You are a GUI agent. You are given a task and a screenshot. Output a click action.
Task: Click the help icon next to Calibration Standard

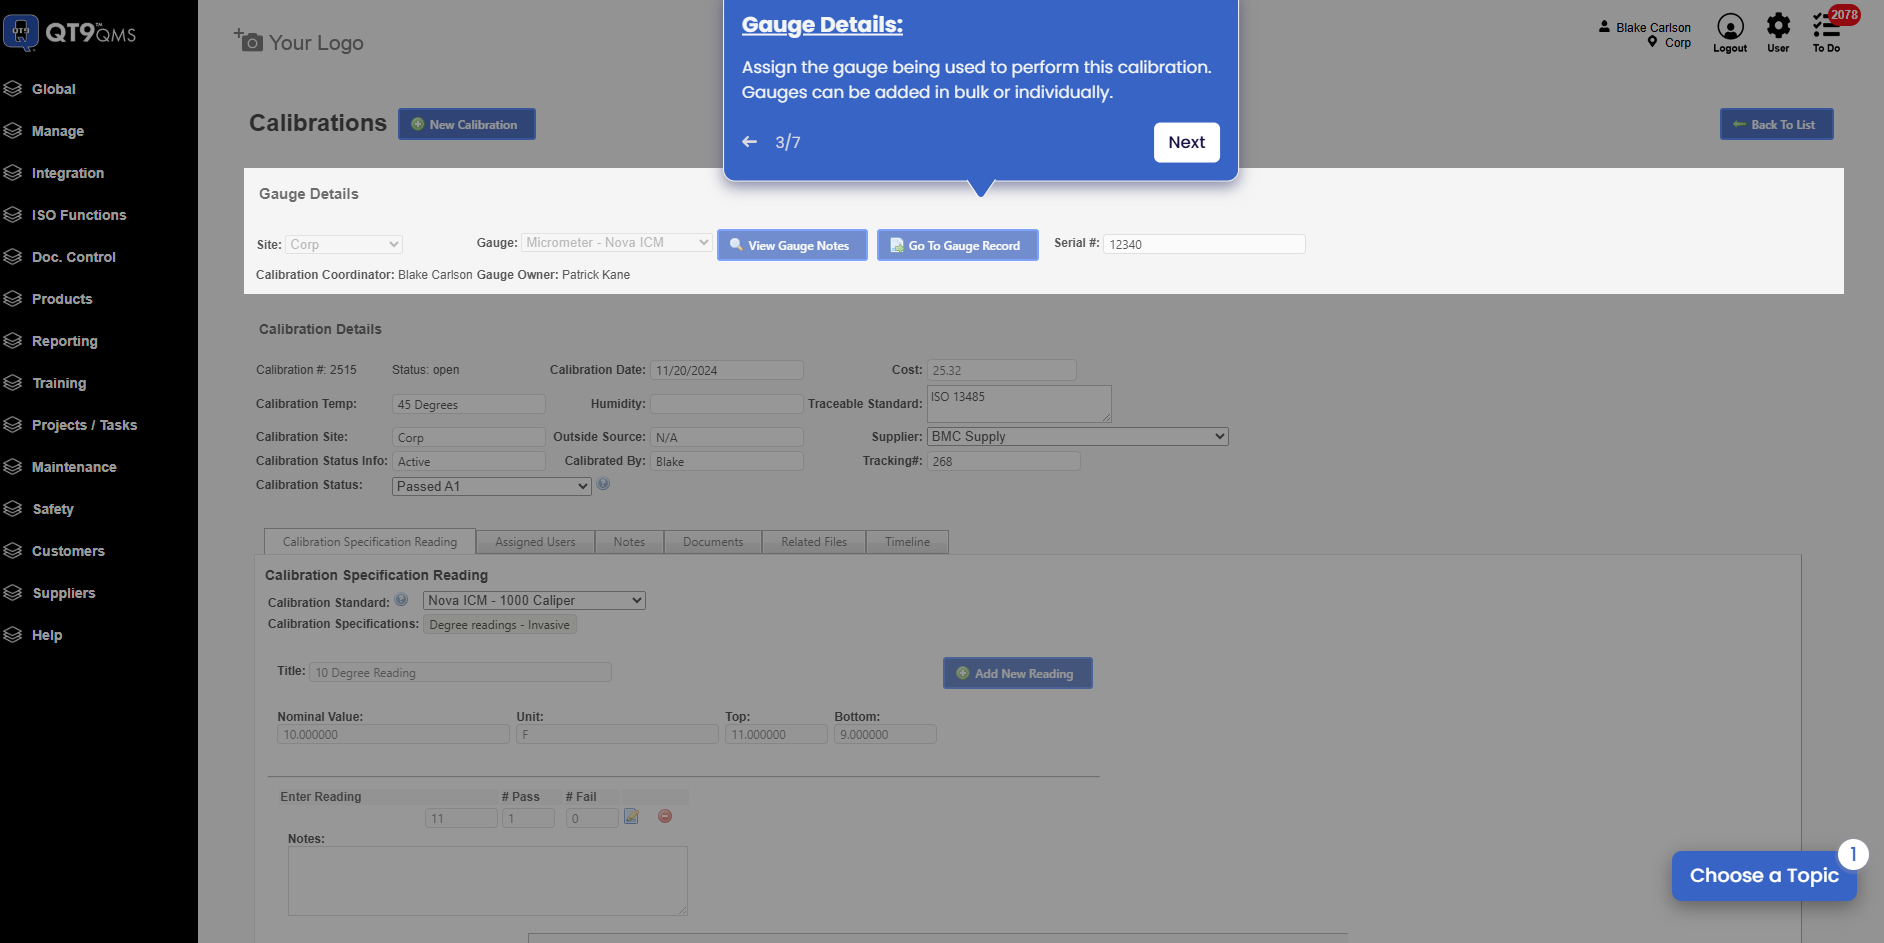click(402, 599)
